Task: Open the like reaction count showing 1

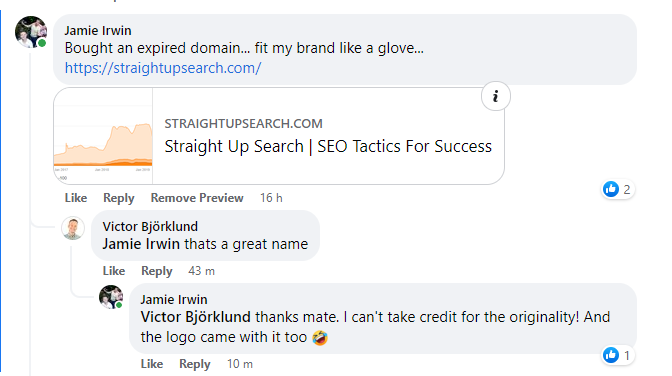Action: (618, 355)
